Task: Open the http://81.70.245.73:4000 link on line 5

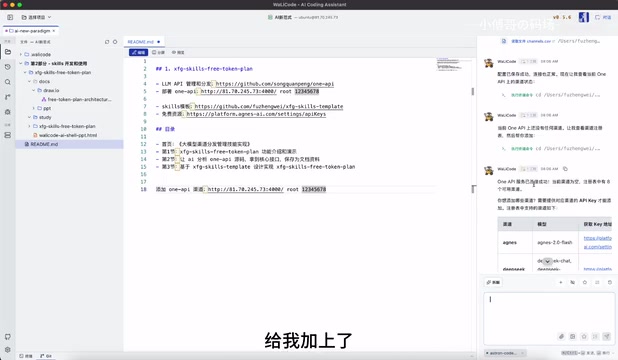Action: point(239,91)
